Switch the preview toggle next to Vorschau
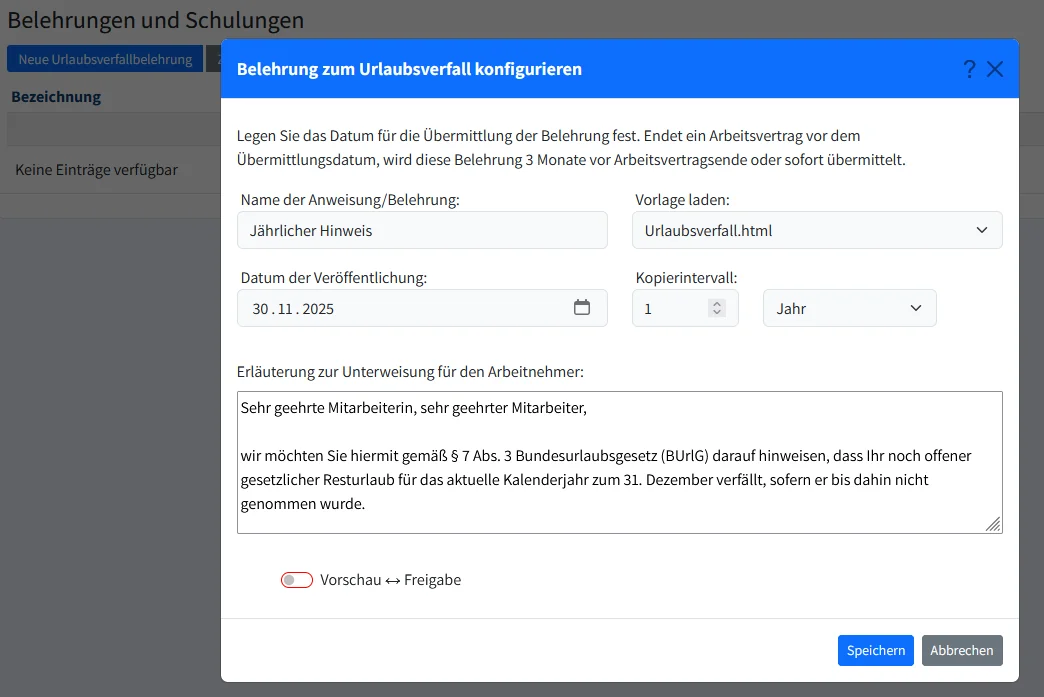 click(296, 579)
